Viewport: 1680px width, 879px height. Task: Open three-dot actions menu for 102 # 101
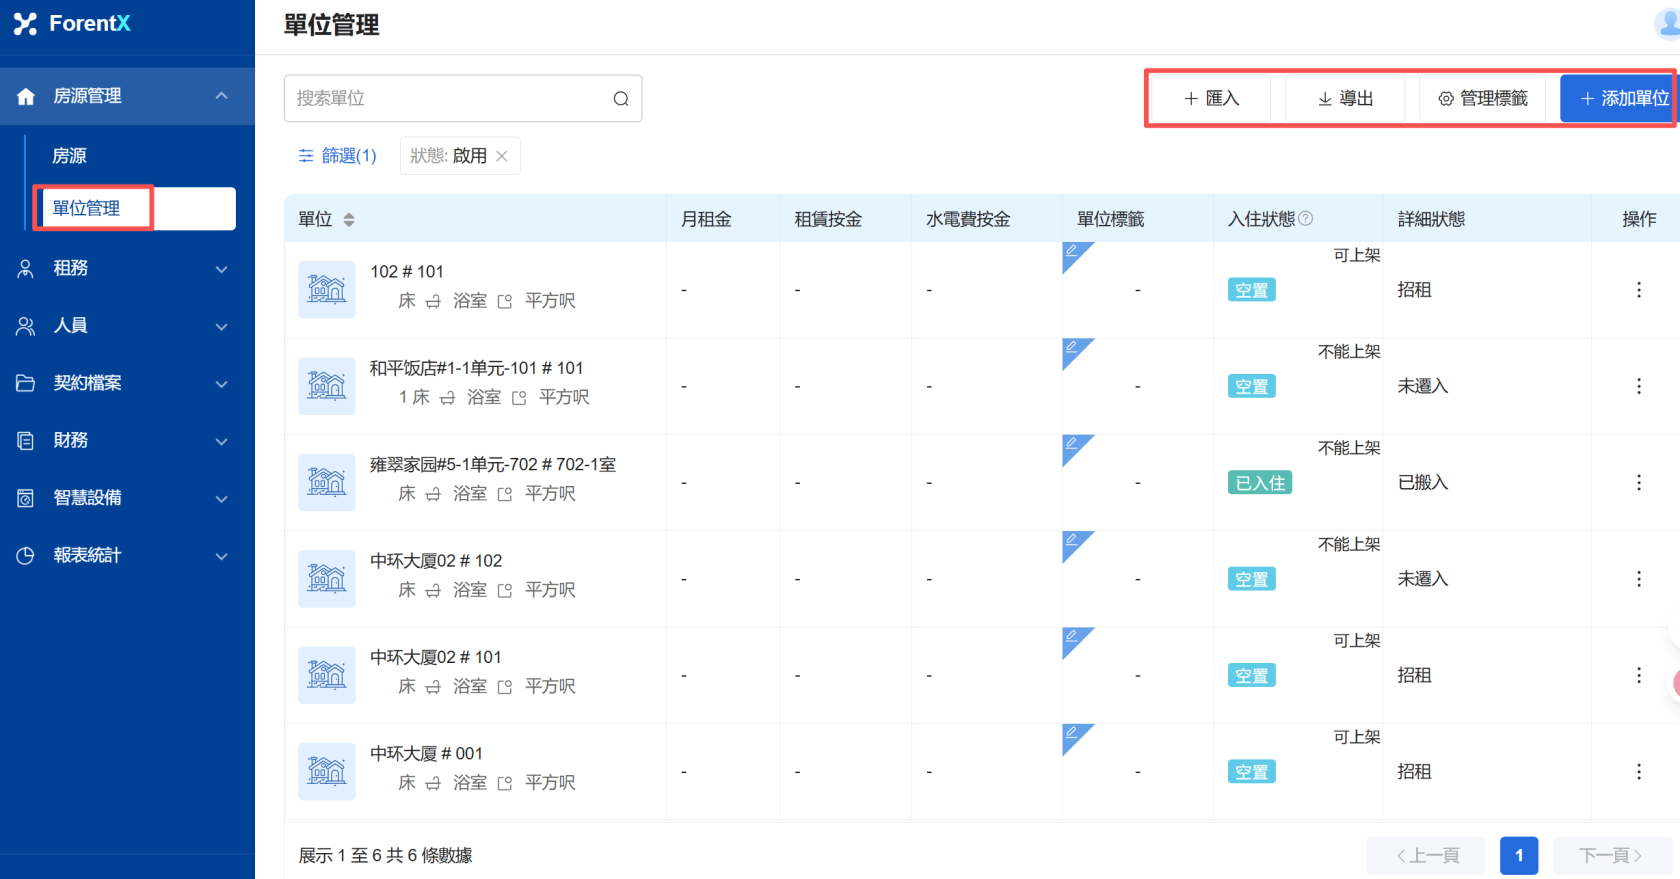[x=1638, y=290]
